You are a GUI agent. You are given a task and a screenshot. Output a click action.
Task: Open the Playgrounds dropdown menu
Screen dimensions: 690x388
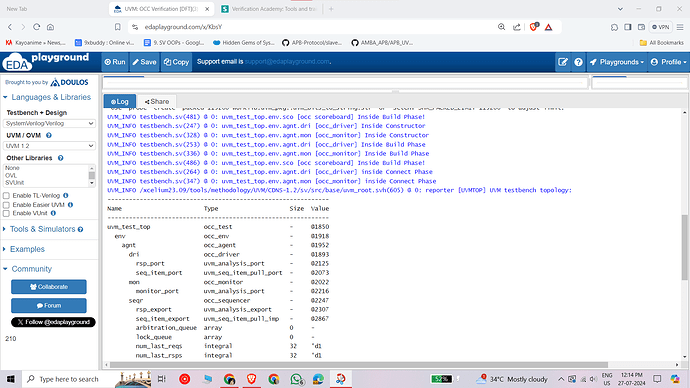point(617,62)
